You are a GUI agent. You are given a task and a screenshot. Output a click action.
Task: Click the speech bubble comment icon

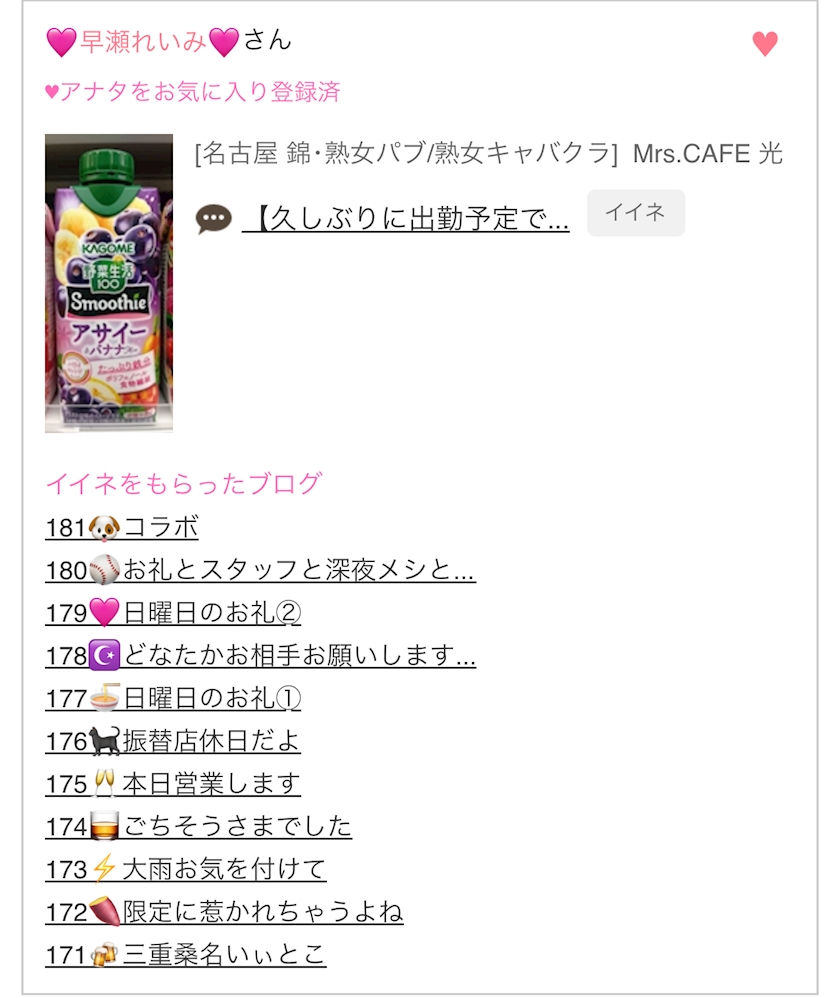tap(213, 220)
